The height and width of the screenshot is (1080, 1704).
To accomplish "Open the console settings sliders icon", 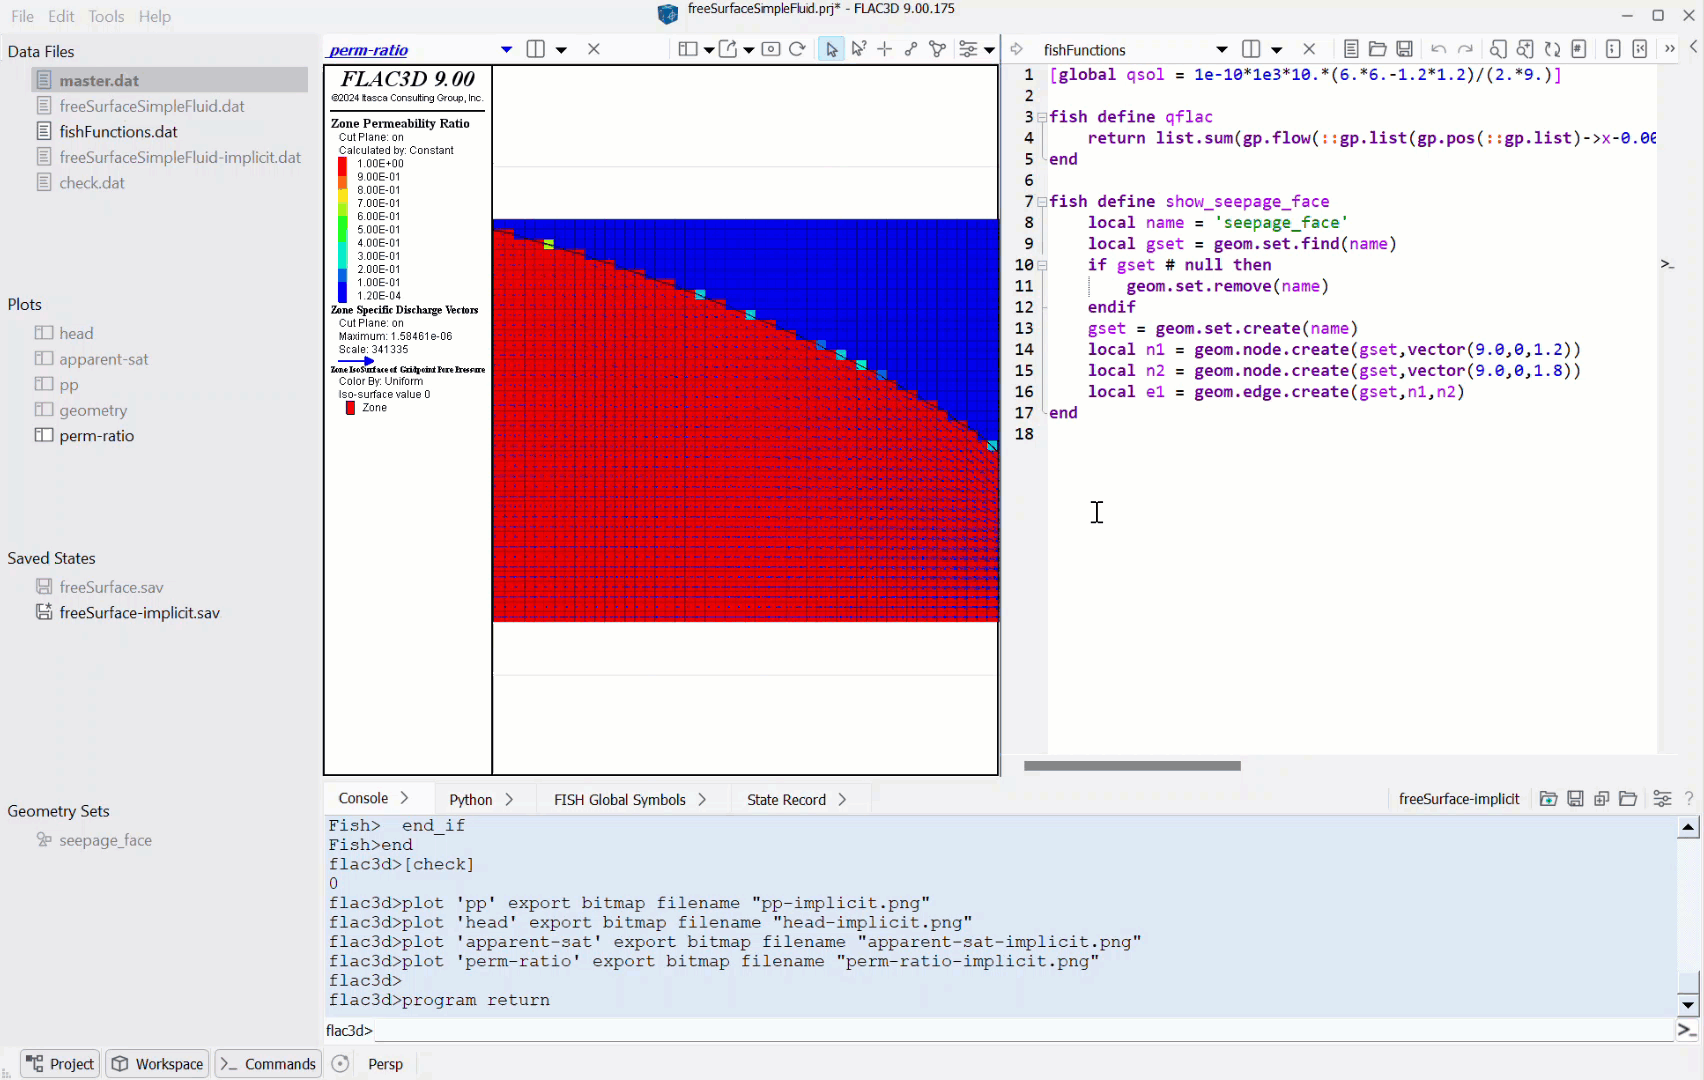I will (1662, 799).
